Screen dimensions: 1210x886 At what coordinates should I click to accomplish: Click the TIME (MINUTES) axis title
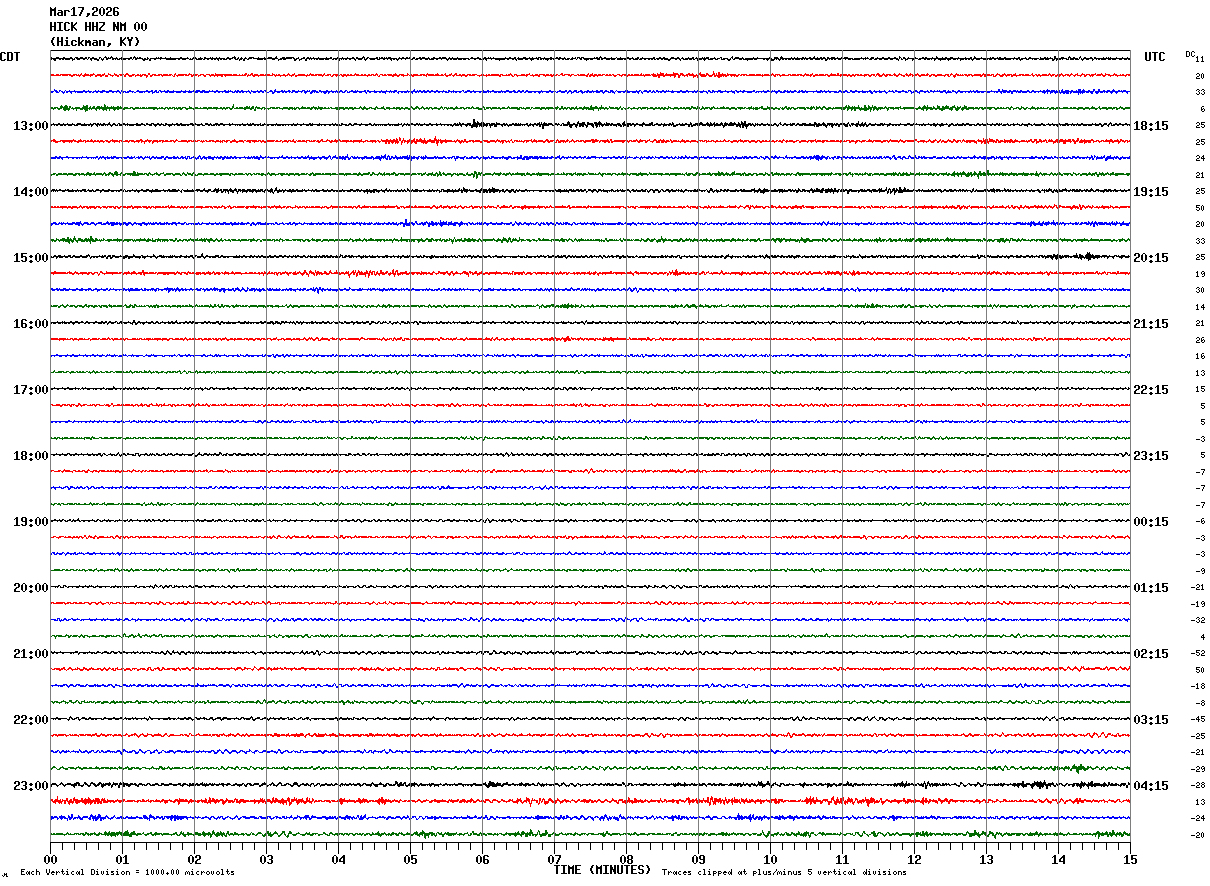pyautogui.click(x=602, y=870)
